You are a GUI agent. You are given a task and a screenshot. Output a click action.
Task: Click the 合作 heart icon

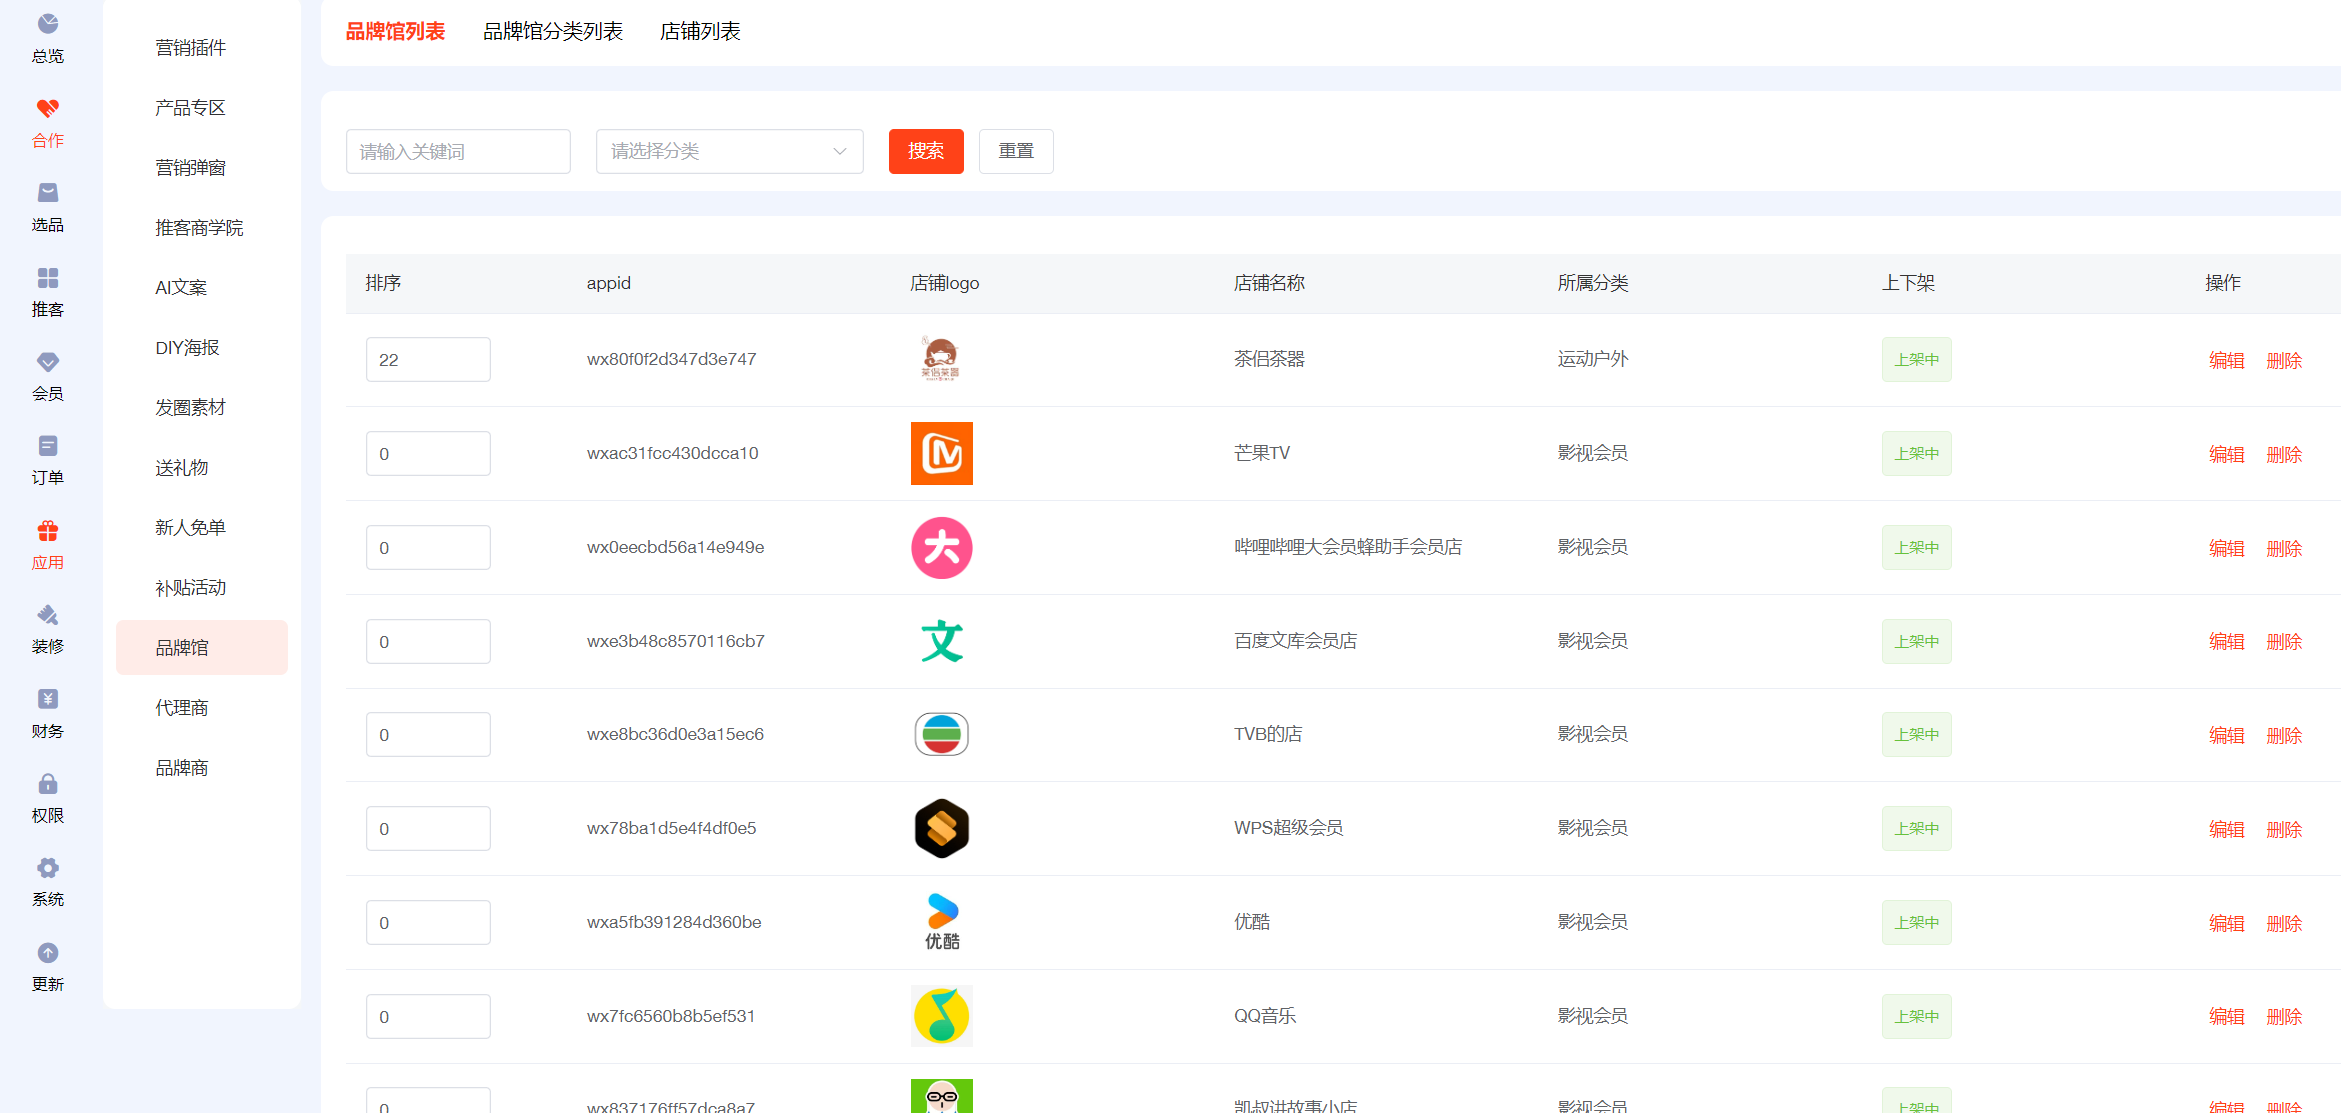tap(47, 108)
